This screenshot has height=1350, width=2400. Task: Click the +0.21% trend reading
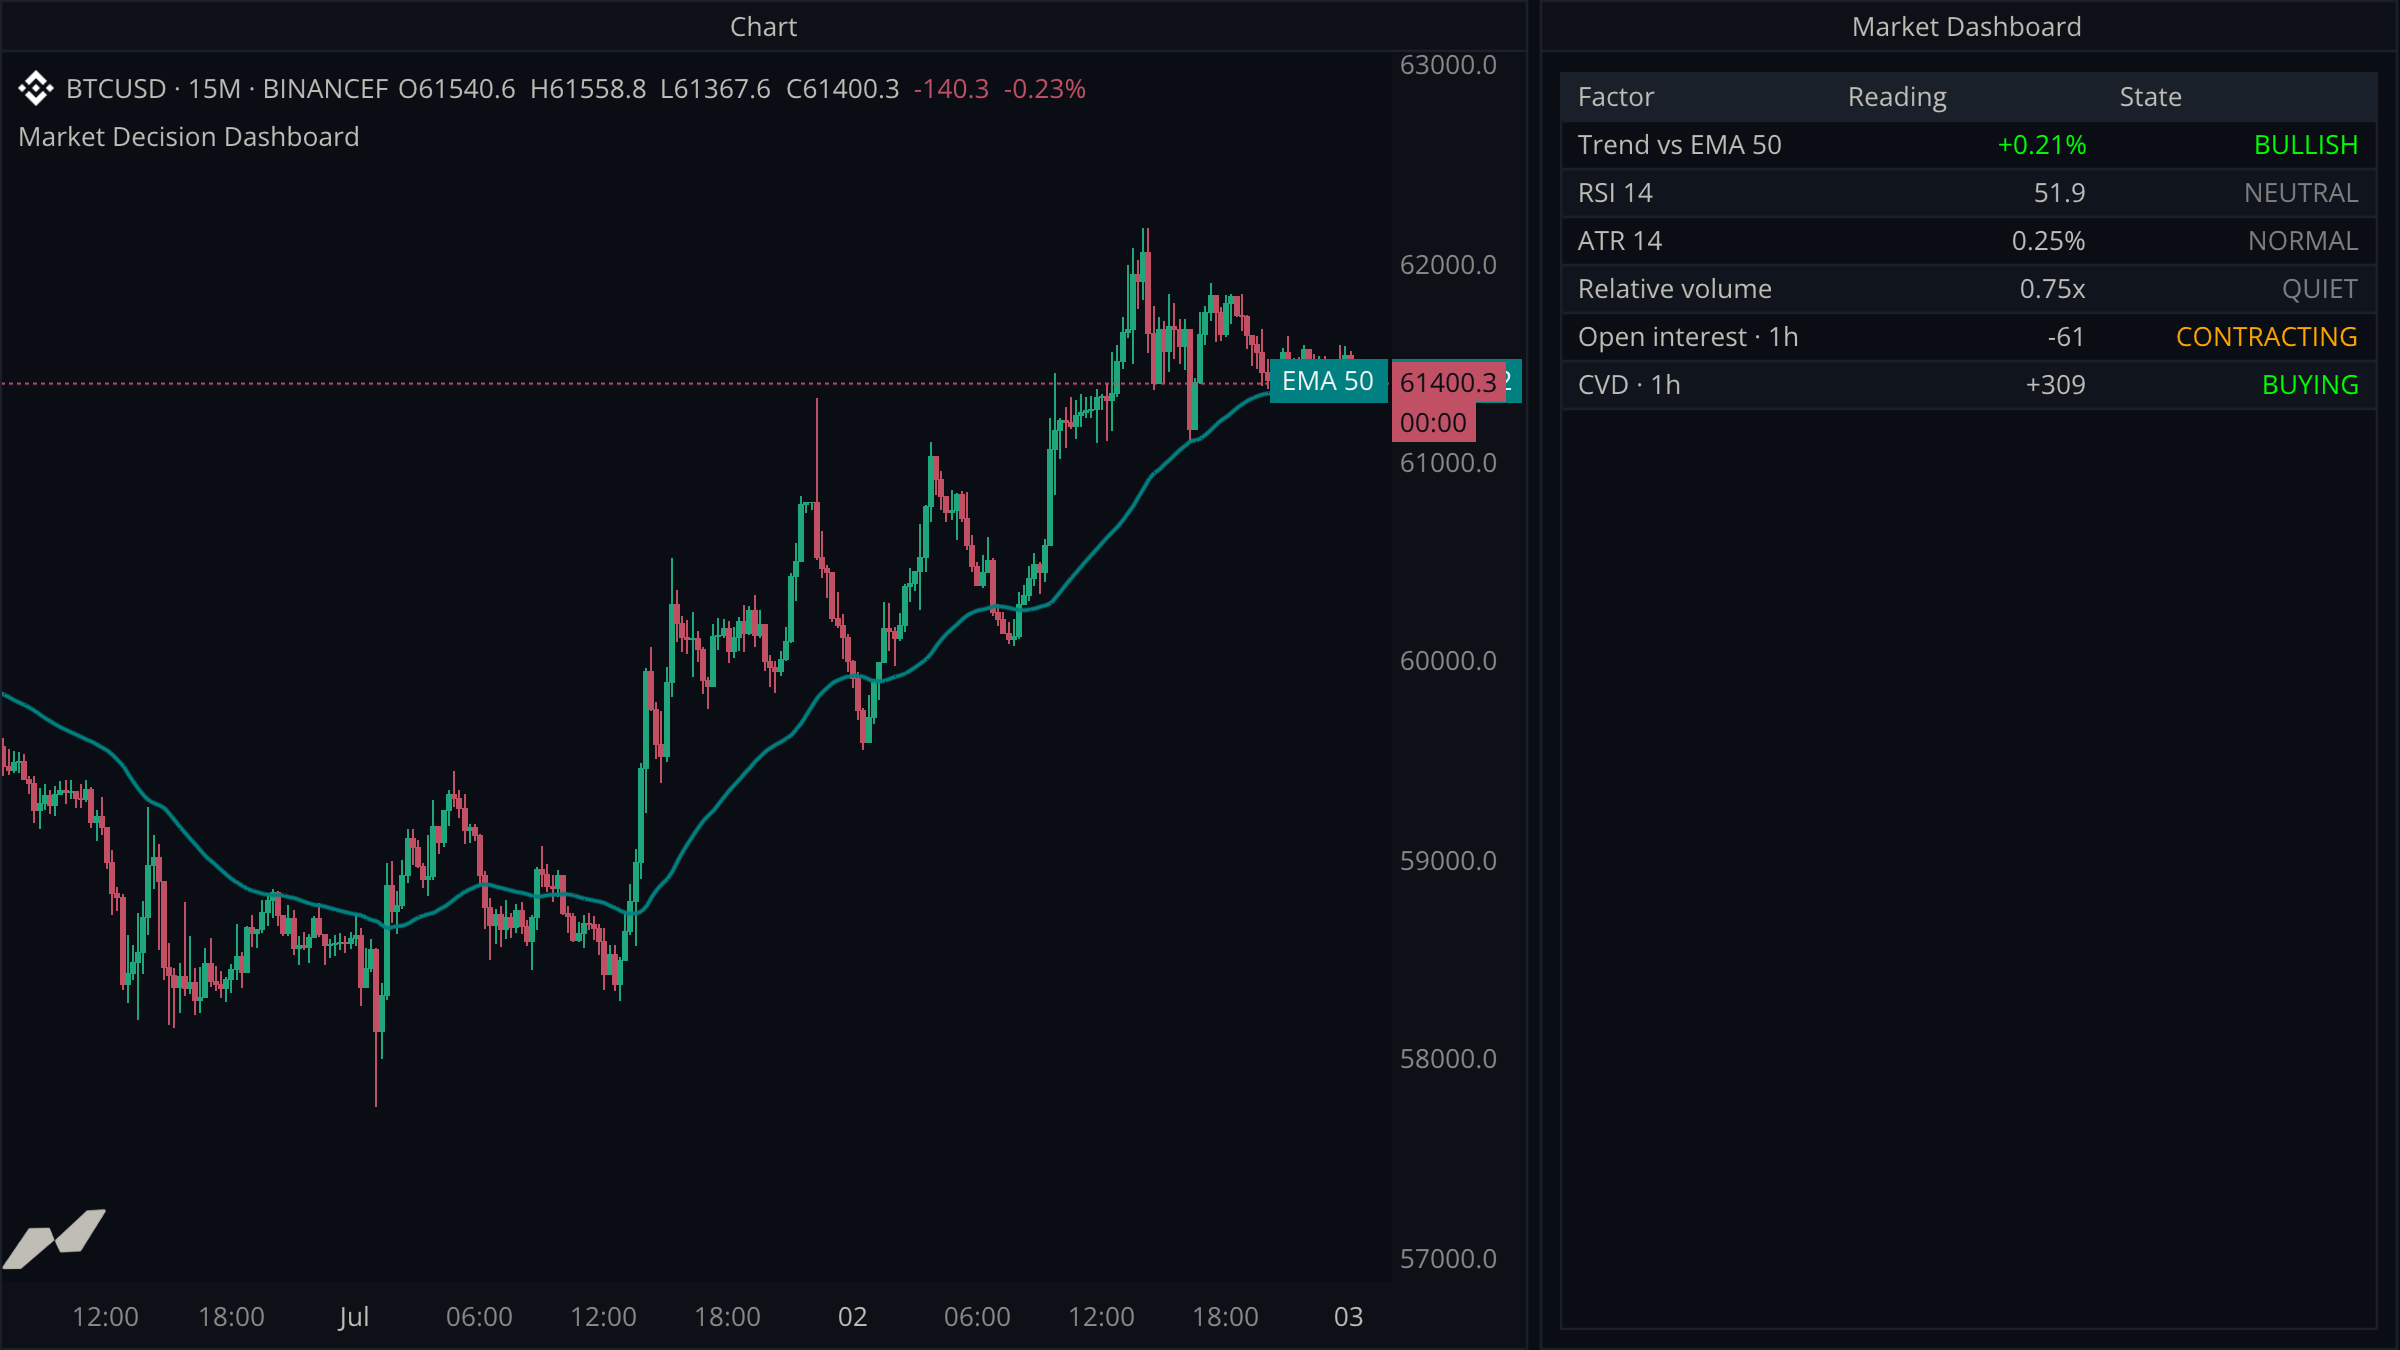2041,145
